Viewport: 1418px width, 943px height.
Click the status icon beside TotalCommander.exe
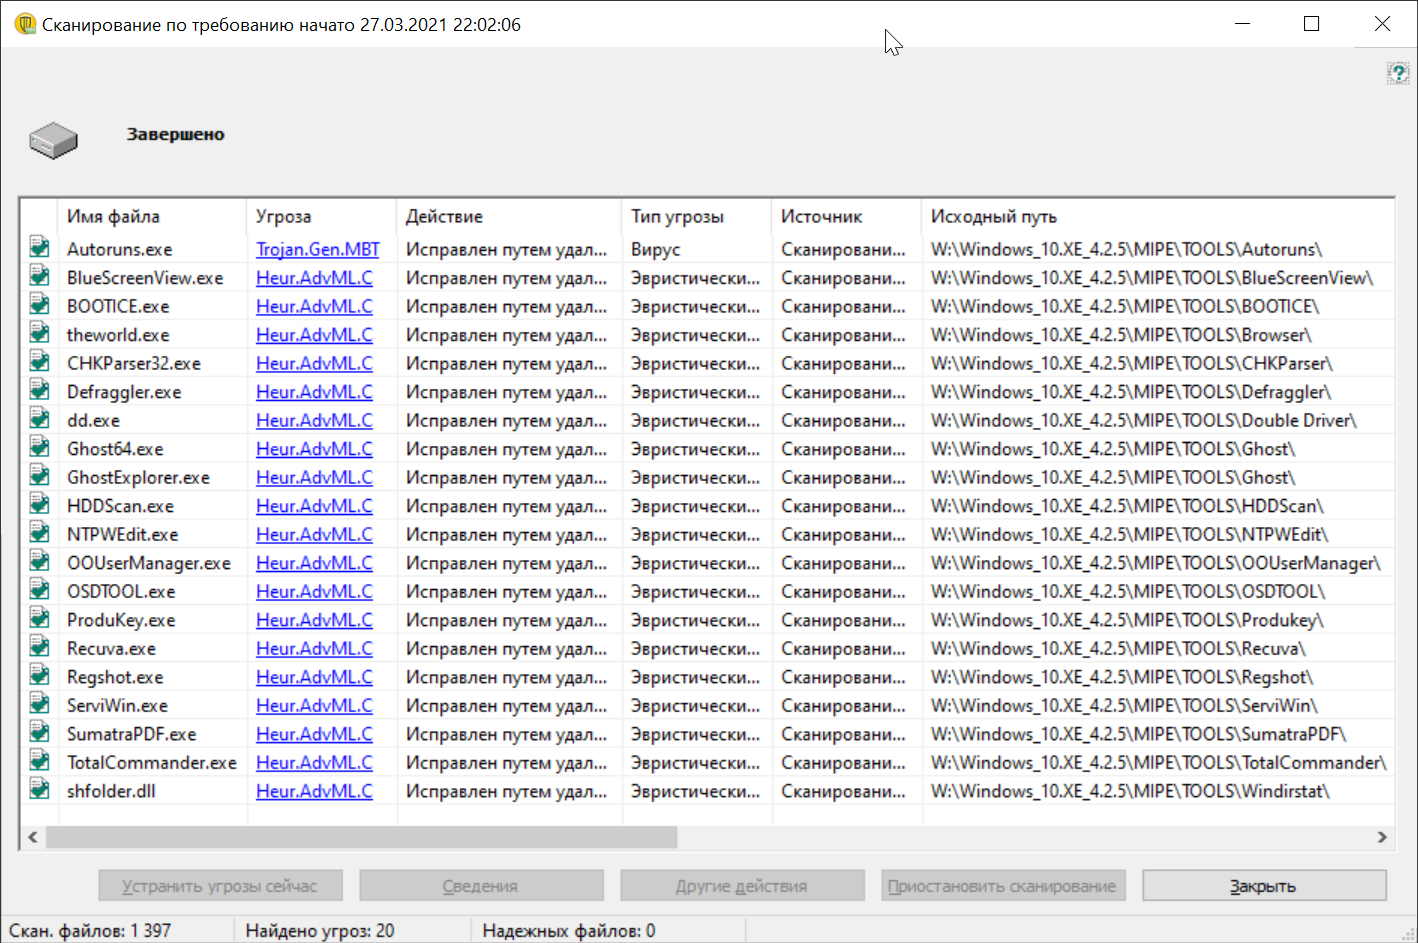tap(39, 759)
